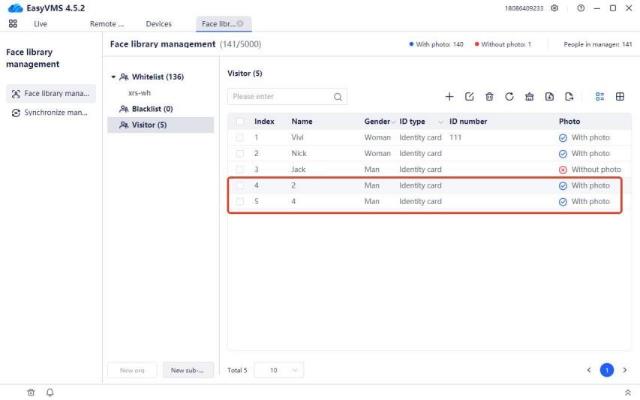Open the Gender column filter arrow
The width and height of the screenshot is (640, 400).
(394, 121)
